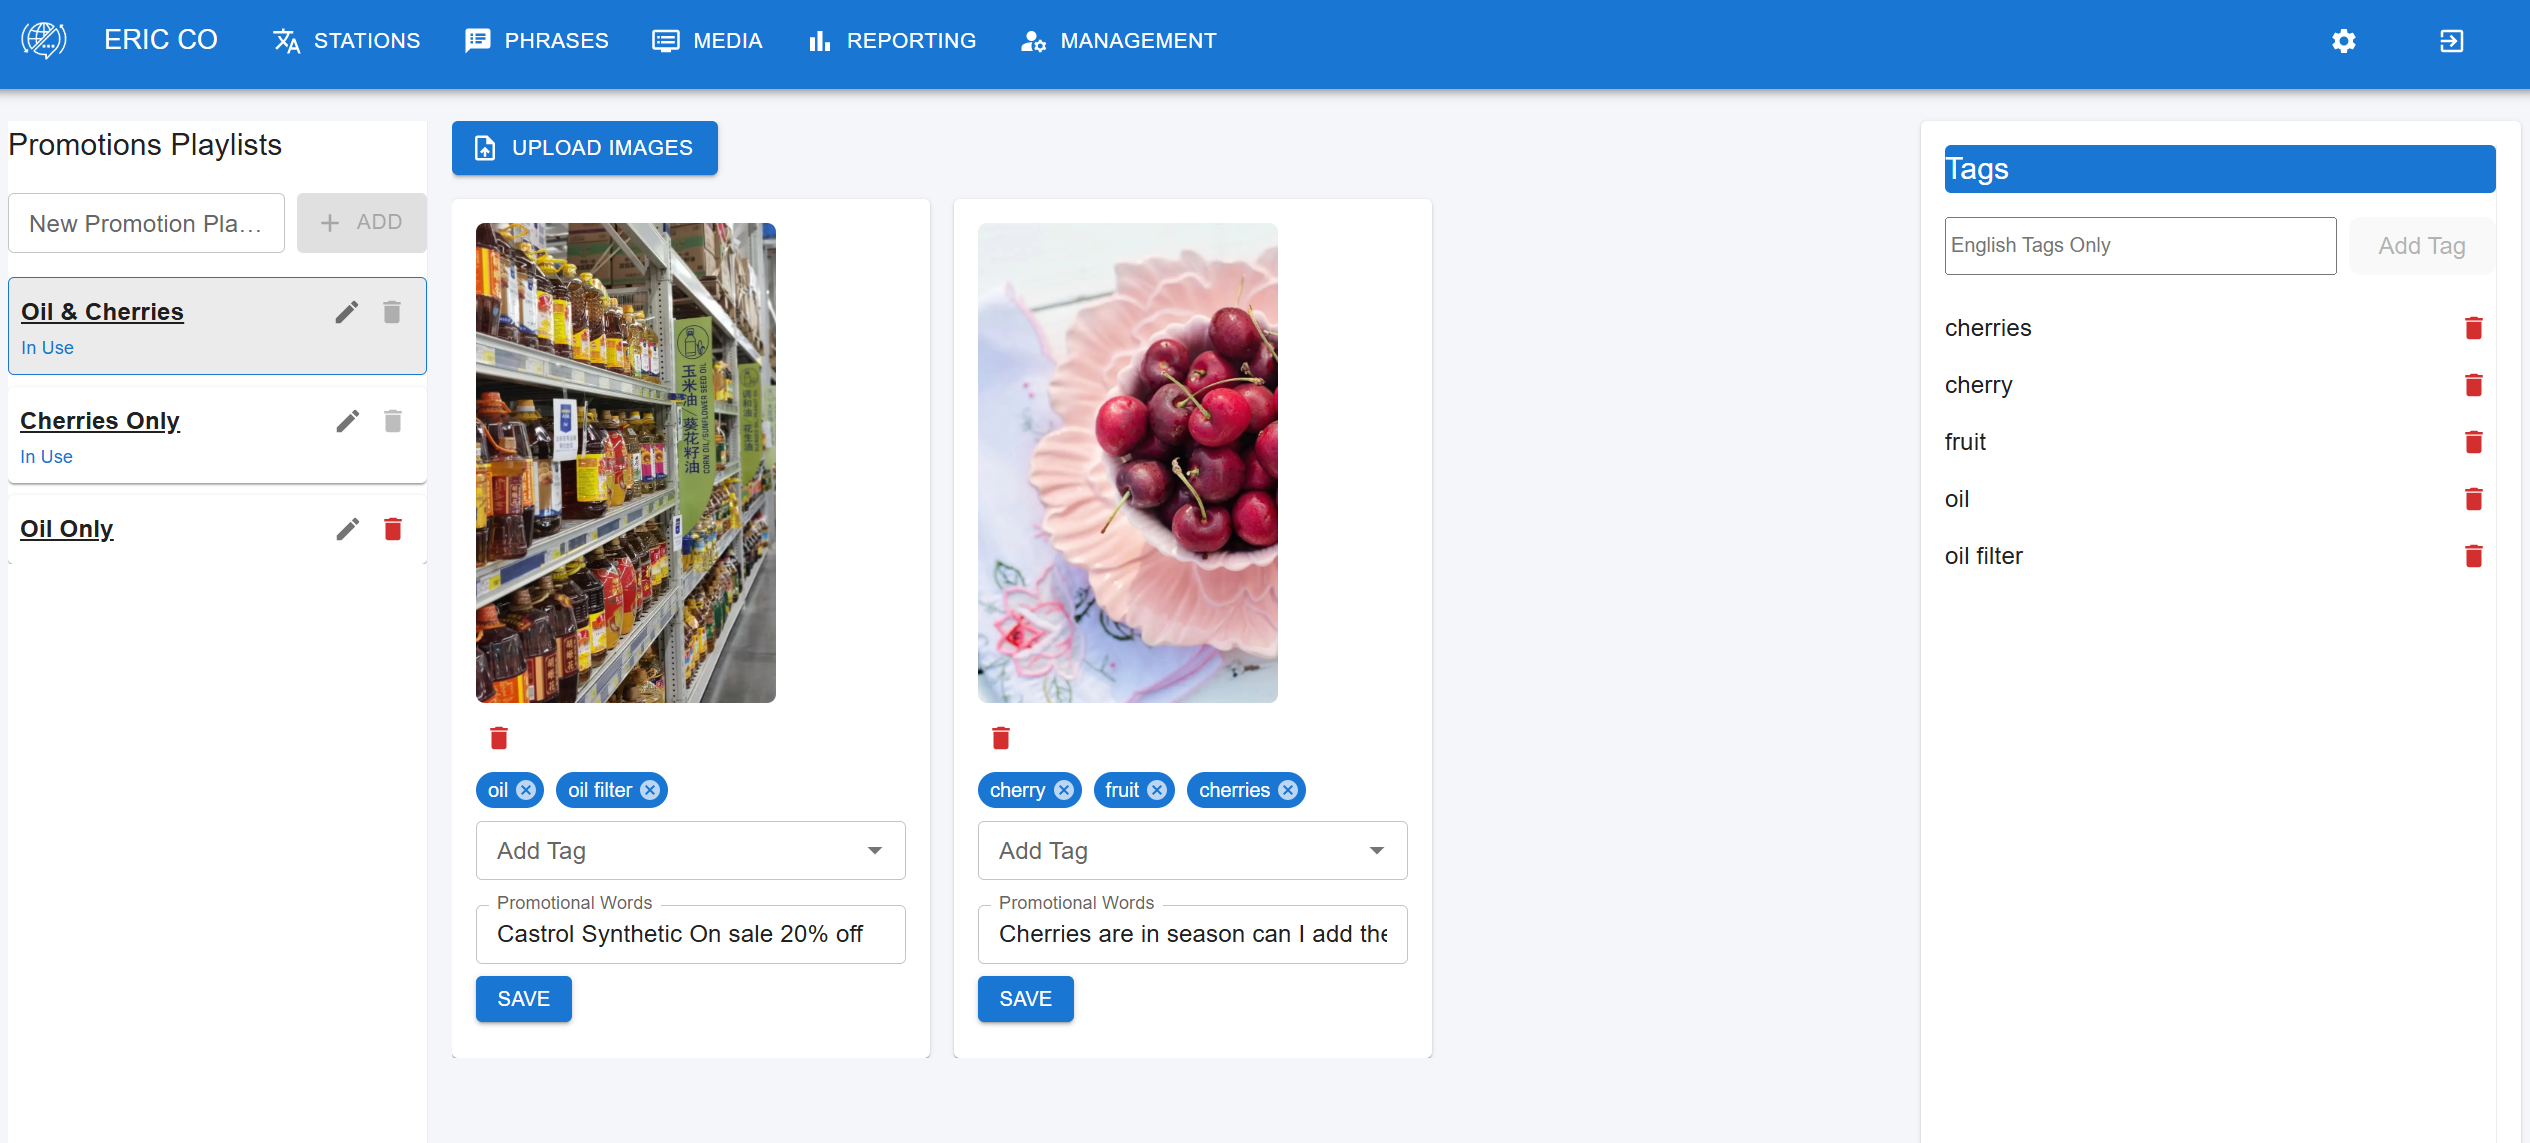2530x1143 pixels.
Task: Click the logout icon in header
Action: (x=2451, y=41)
